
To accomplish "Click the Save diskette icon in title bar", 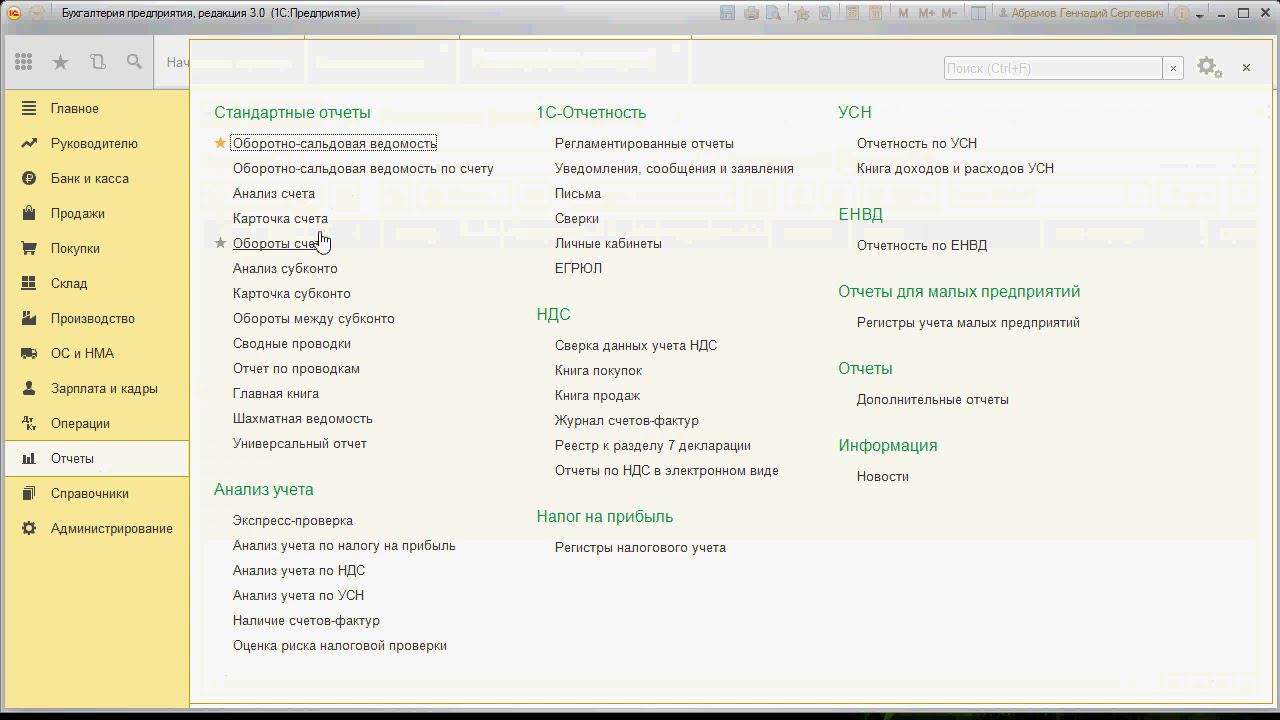I will (727, 13).
